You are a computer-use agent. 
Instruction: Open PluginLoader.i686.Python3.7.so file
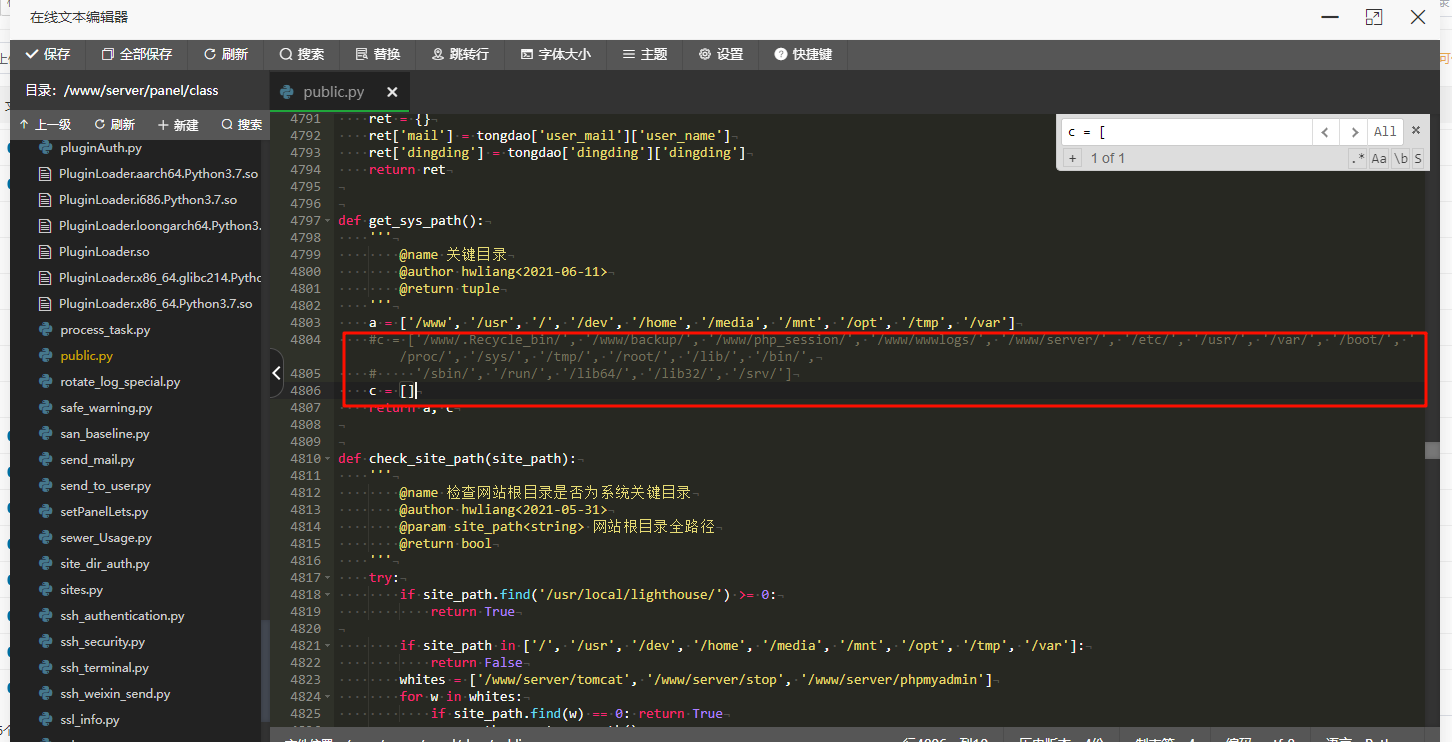click(148, 200)
